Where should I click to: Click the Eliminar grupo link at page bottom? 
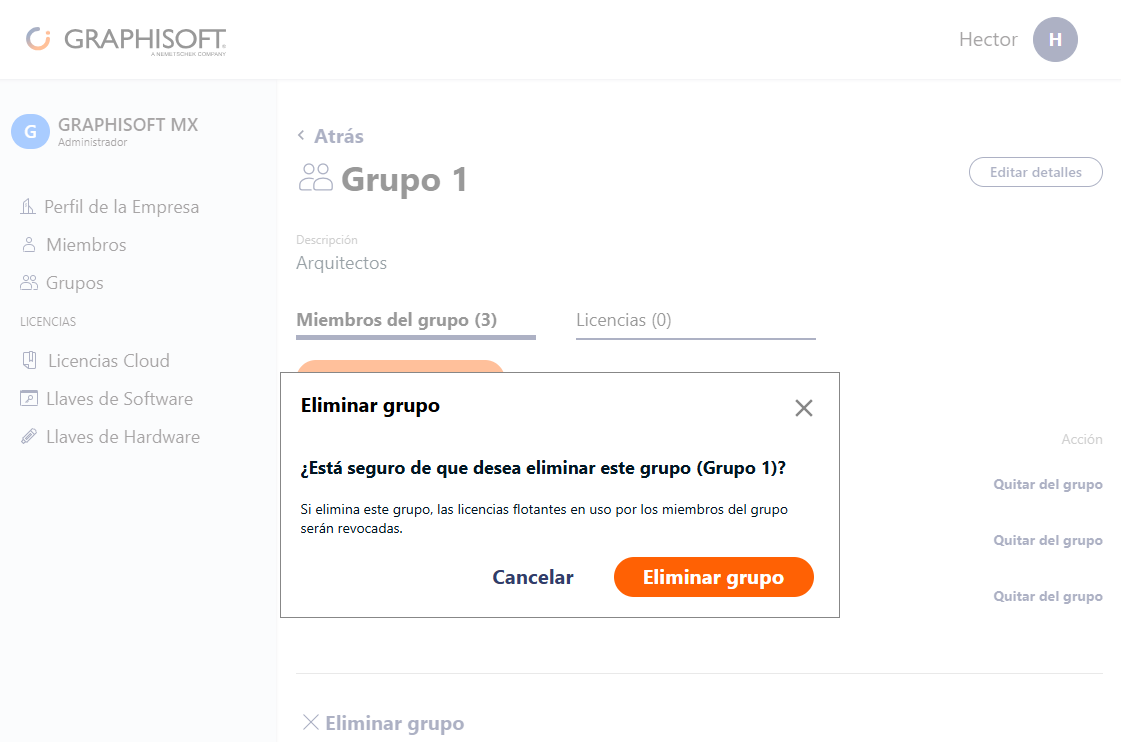tap(383, 723)
